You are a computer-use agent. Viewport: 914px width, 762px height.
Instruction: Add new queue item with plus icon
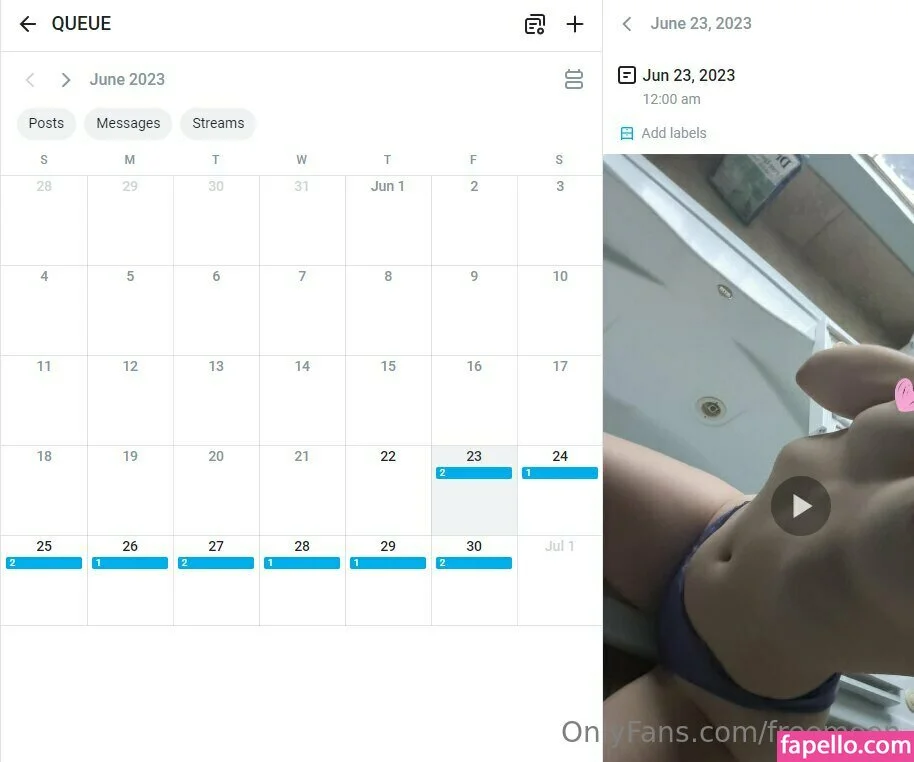click(x=575, y=24)
